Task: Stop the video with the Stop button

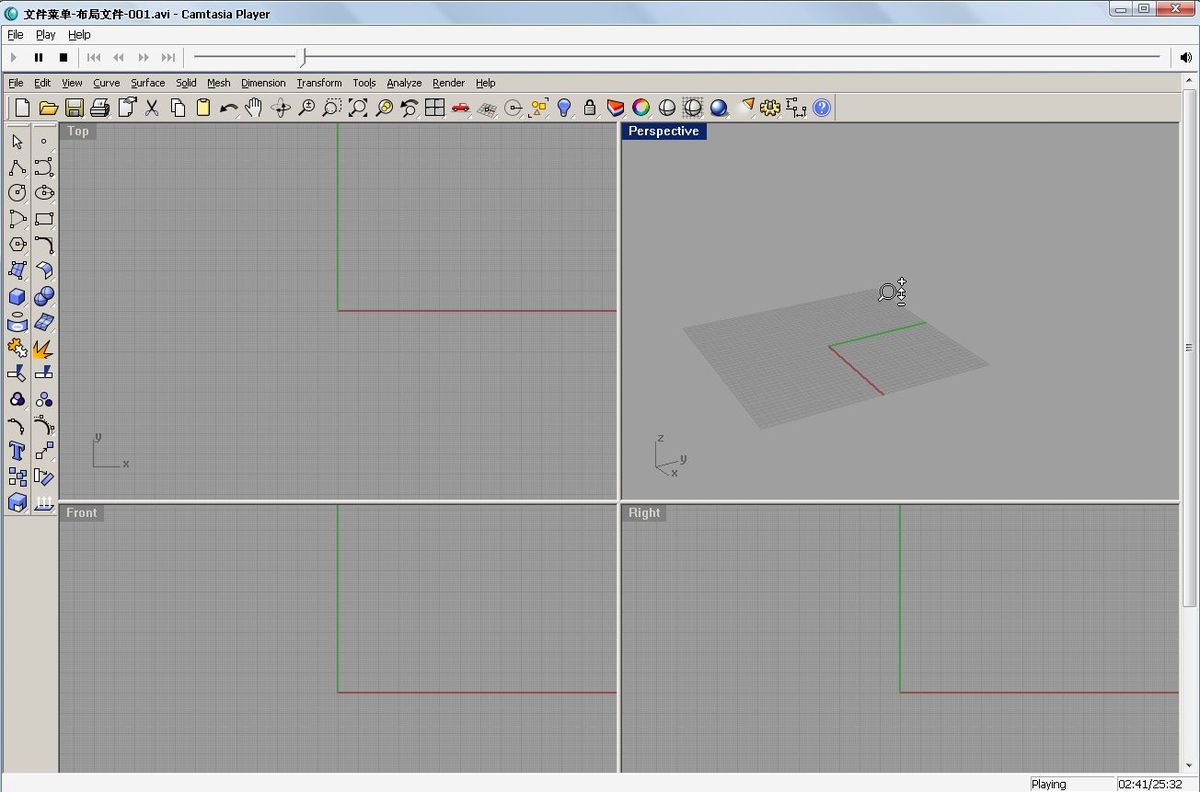Action: pyautogui.click(x=63, y=58)
